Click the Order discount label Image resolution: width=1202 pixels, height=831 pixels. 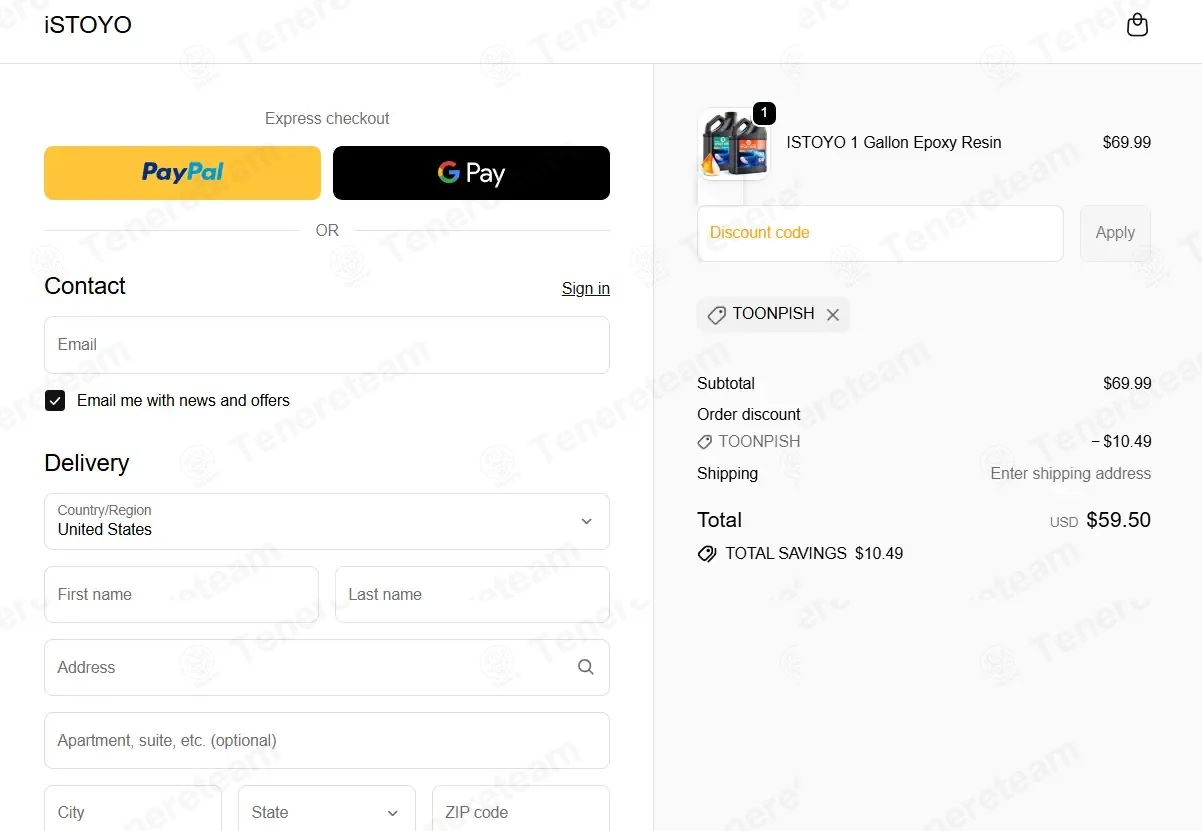pyautogui.click(x=749, y=414)
